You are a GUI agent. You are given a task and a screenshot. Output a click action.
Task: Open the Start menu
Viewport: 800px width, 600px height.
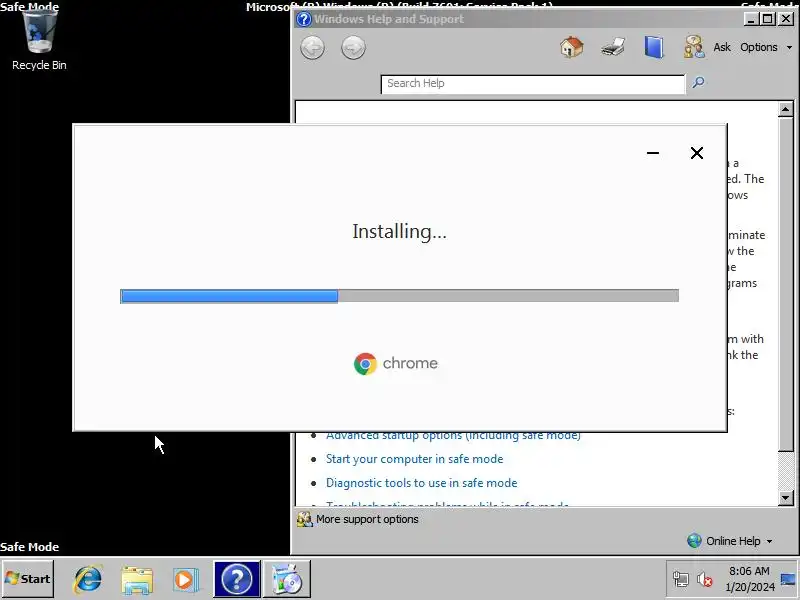[28, 579]
